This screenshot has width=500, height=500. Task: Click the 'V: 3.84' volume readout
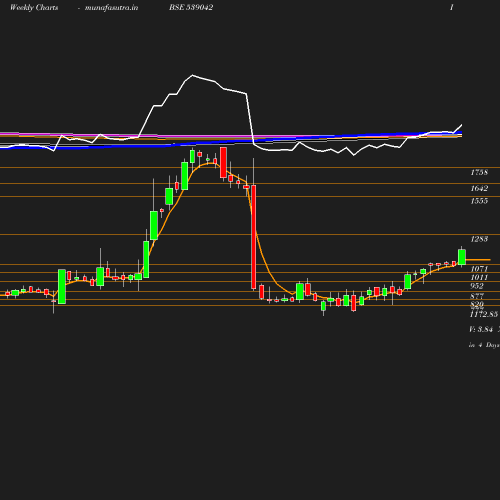click(481, 329)
